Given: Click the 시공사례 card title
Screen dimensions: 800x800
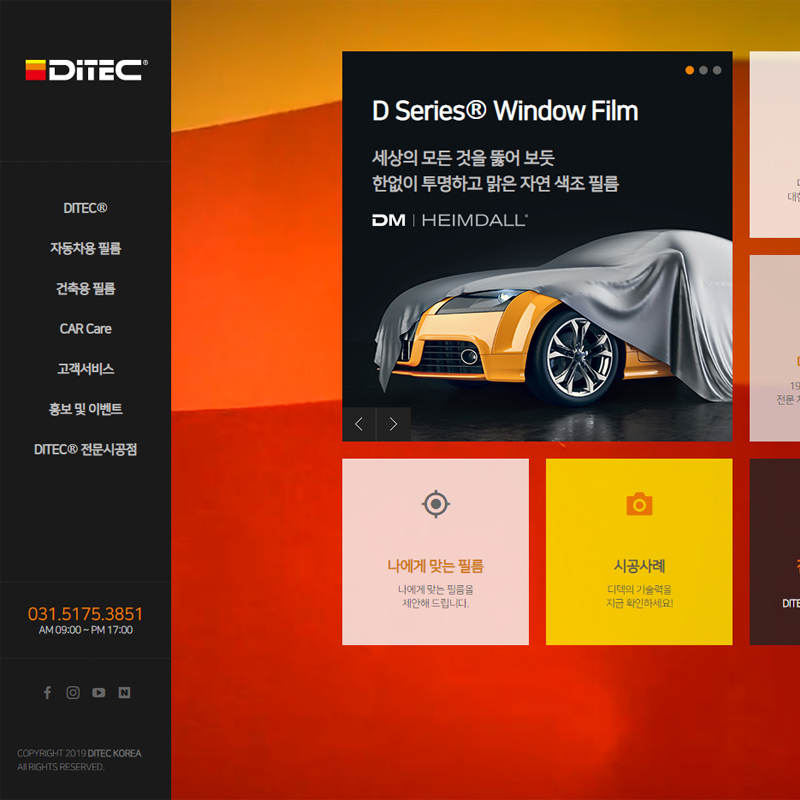Looking at the screenshot, I should click(639, 566).
